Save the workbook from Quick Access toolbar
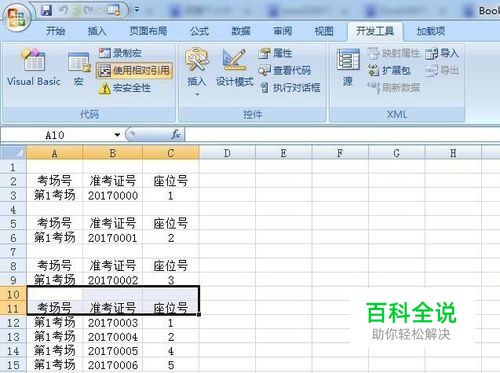The width and height of the screenshot is (500, 373). coord(46,10)
